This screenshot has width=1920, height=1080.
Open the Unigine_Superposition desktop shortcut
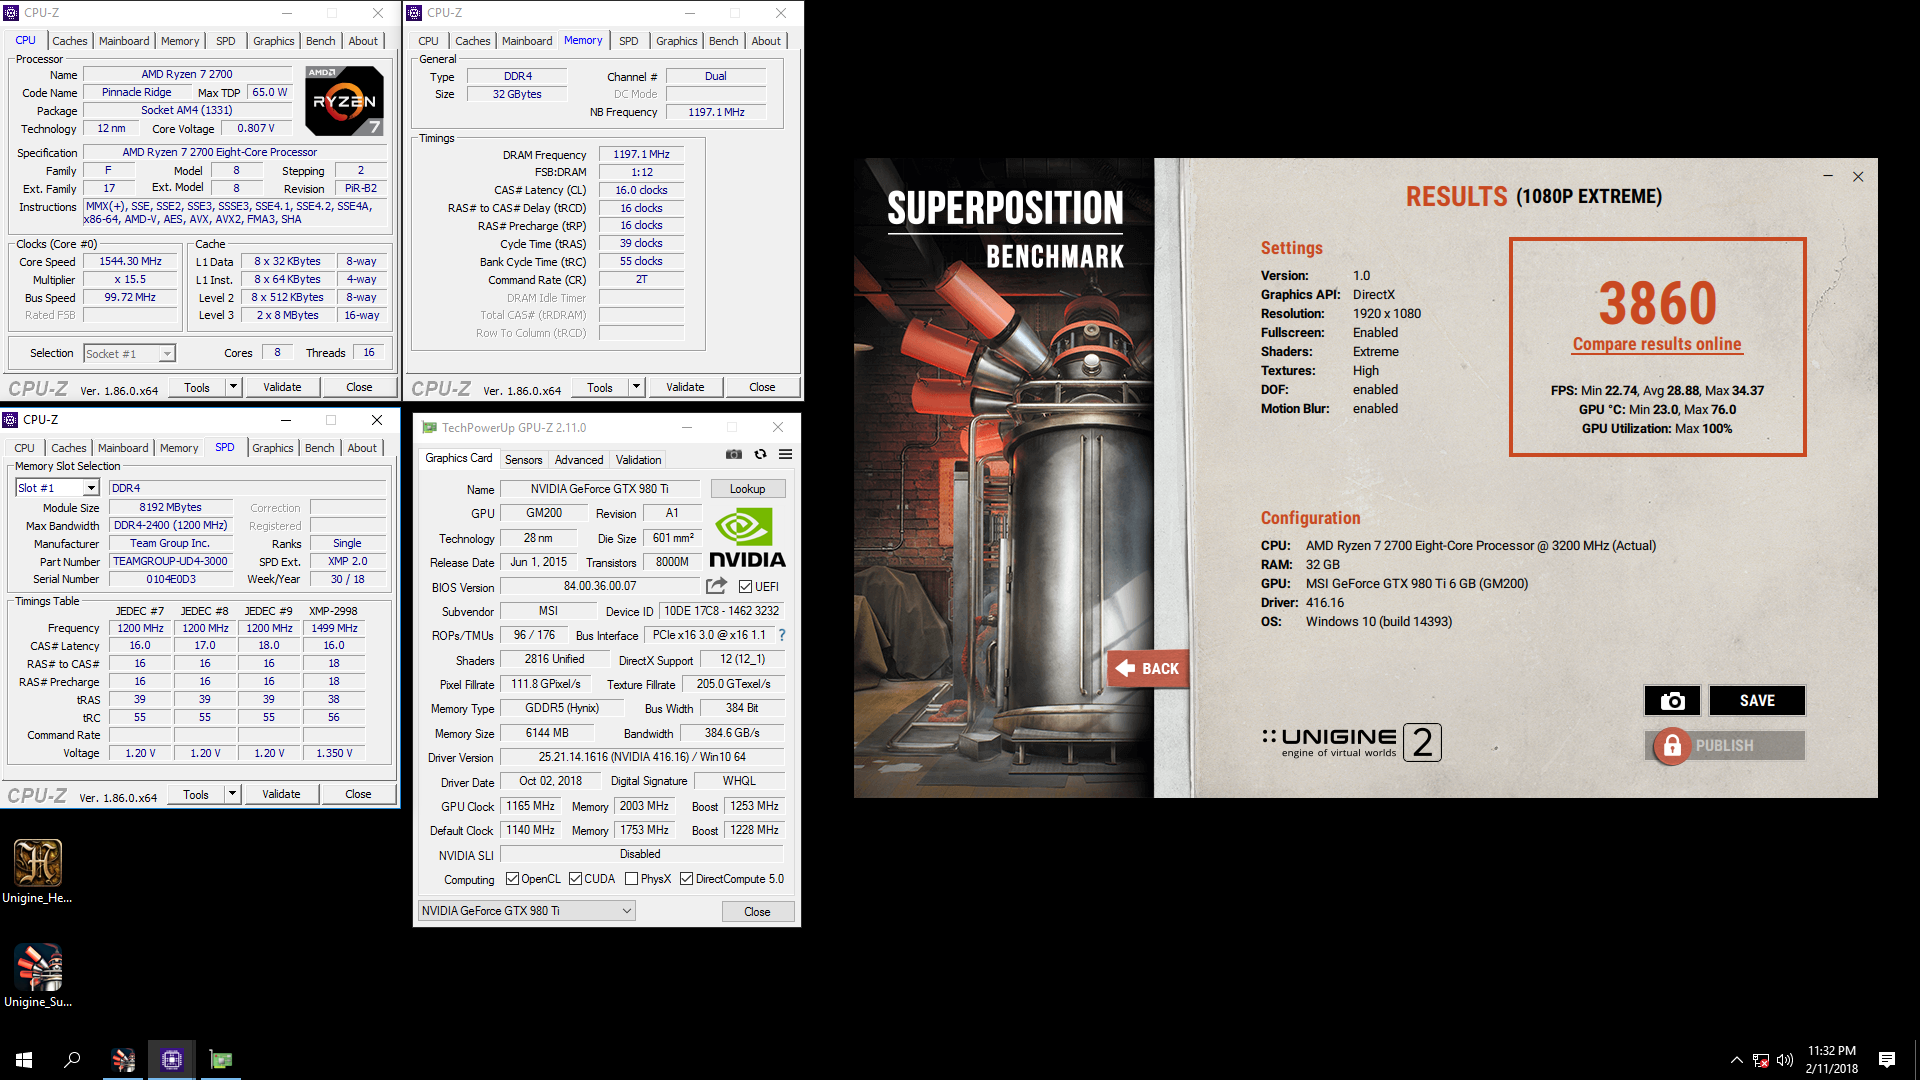tap(37, 976)
